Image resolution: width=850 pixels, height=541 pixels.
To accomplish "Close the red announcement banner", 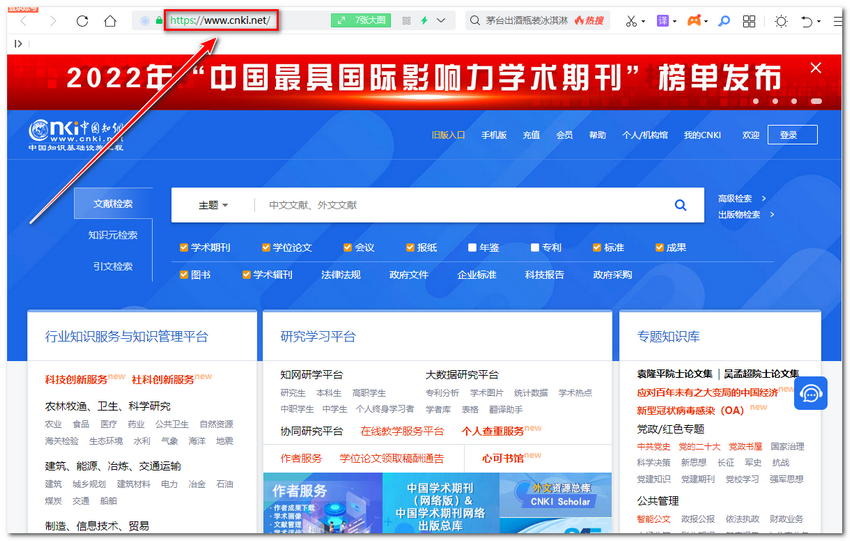I will tap(815, 68).
